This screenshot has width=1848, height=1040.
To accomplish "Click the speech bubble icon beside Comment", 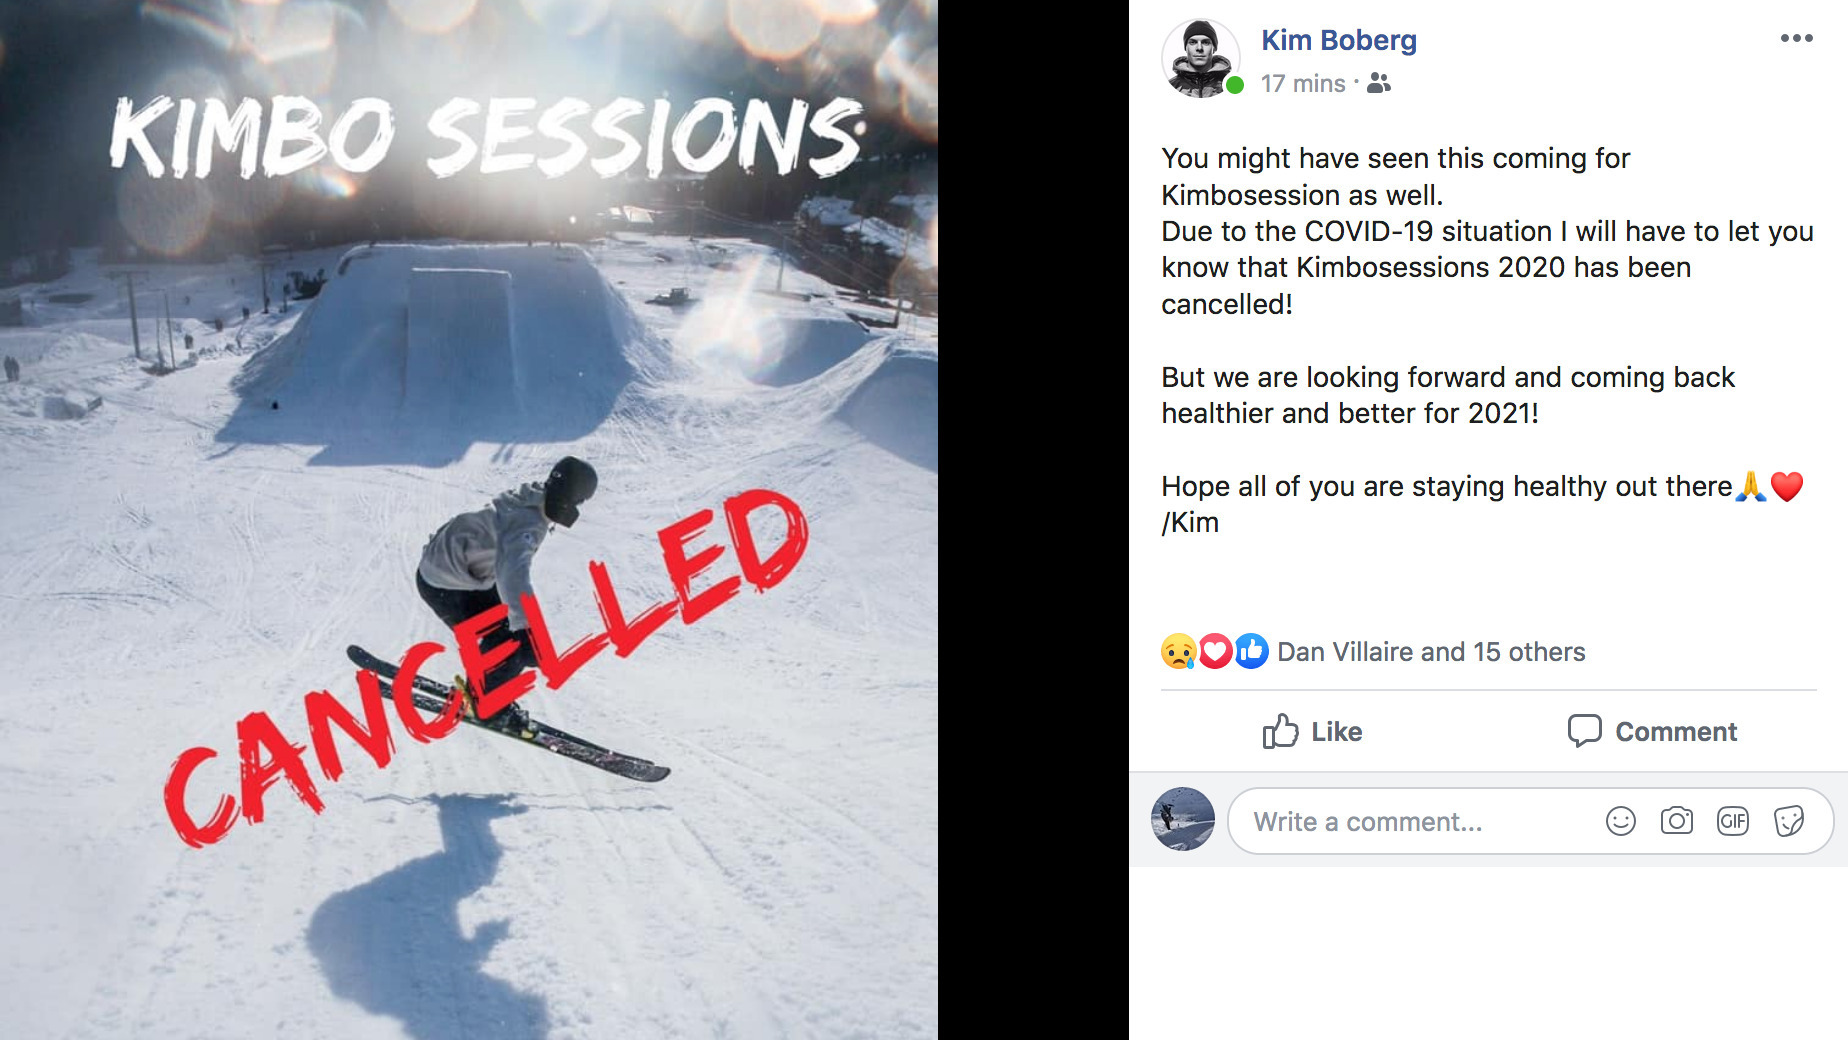I will [x=1584, y=731].
